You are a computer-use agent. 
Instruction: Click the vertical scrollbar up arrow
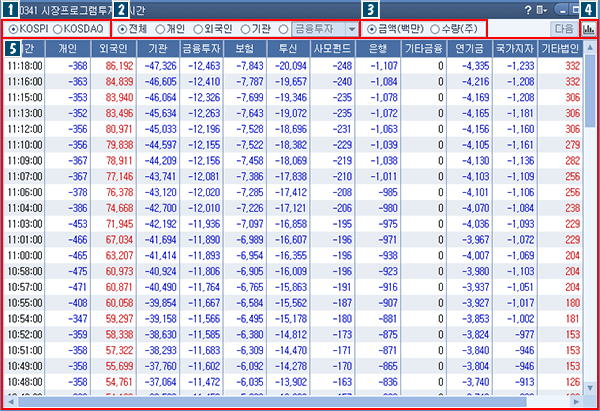pyautogui.click(x=590, y=47)
